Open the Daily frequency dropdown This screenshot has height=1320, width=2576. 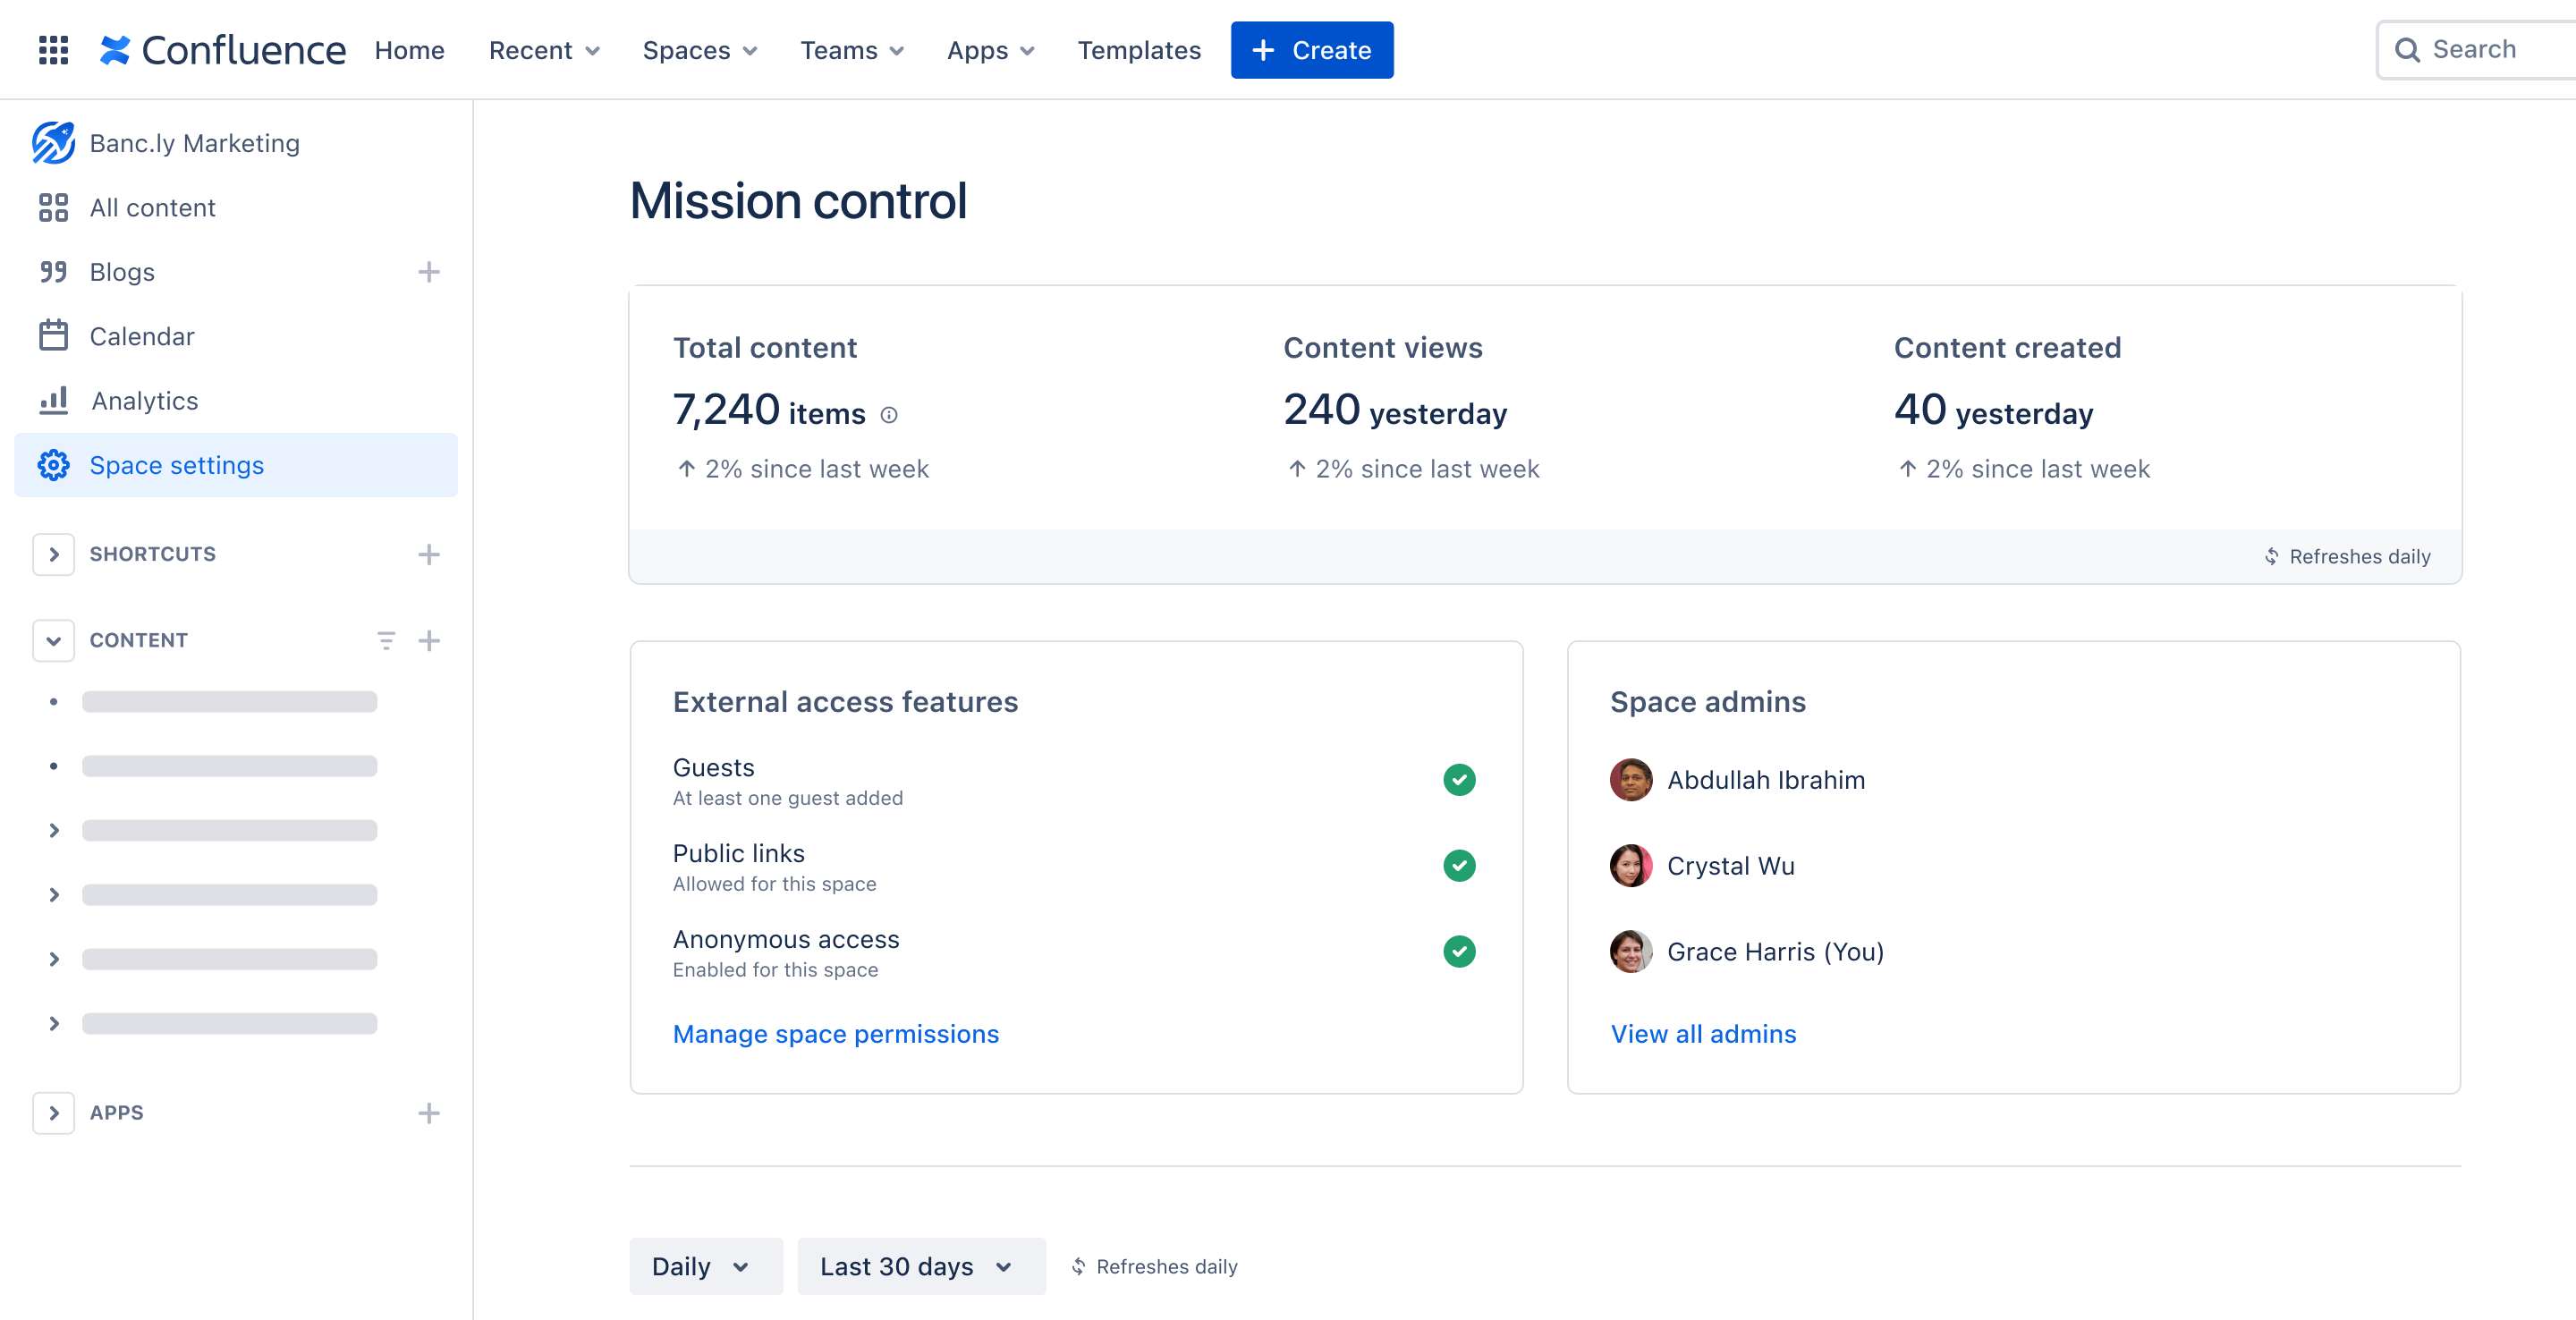(x=700, y=1266)
